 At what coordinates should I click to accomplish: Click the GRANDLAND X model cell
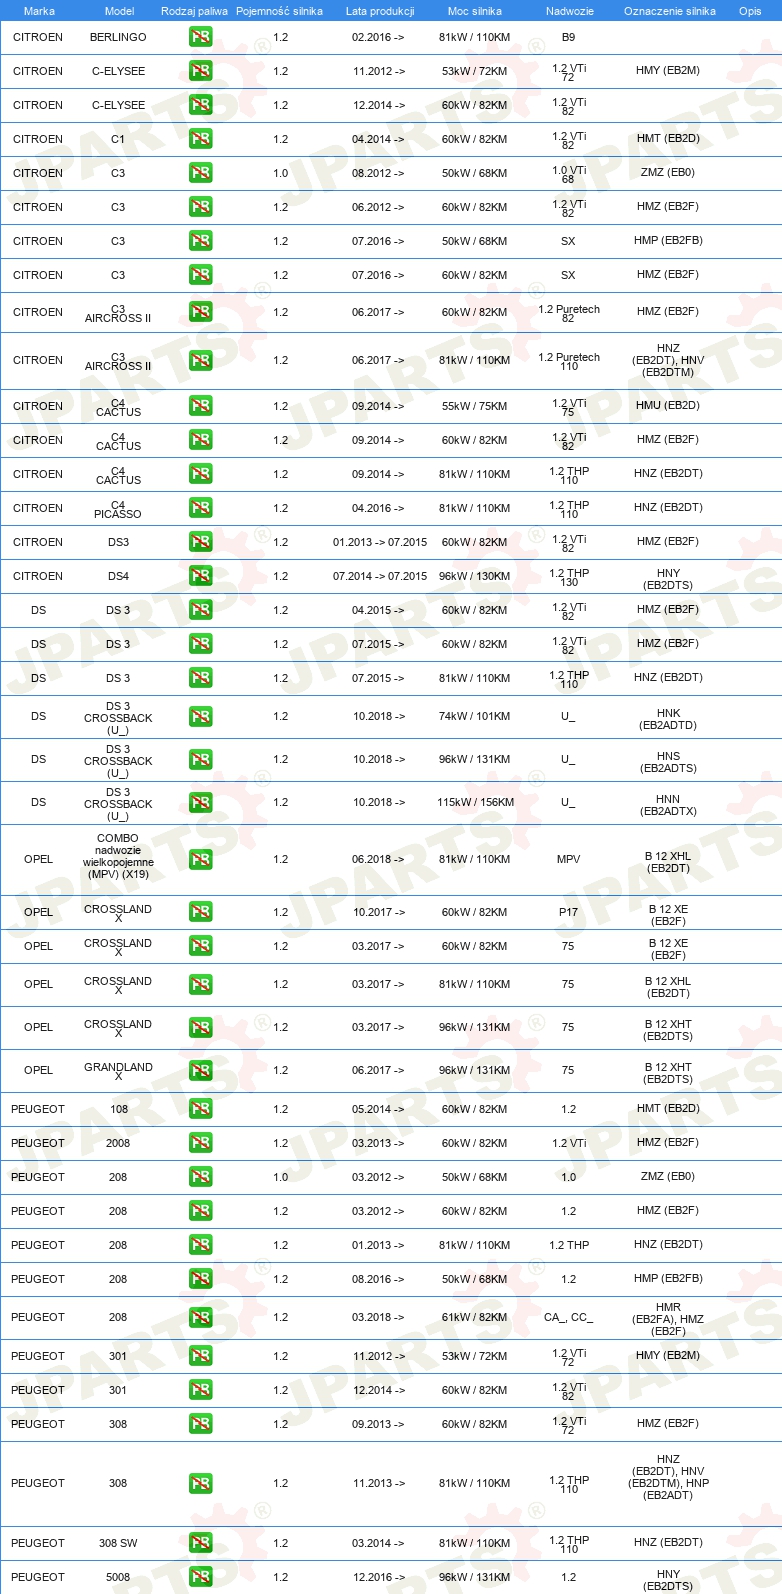coord(118,1071)
